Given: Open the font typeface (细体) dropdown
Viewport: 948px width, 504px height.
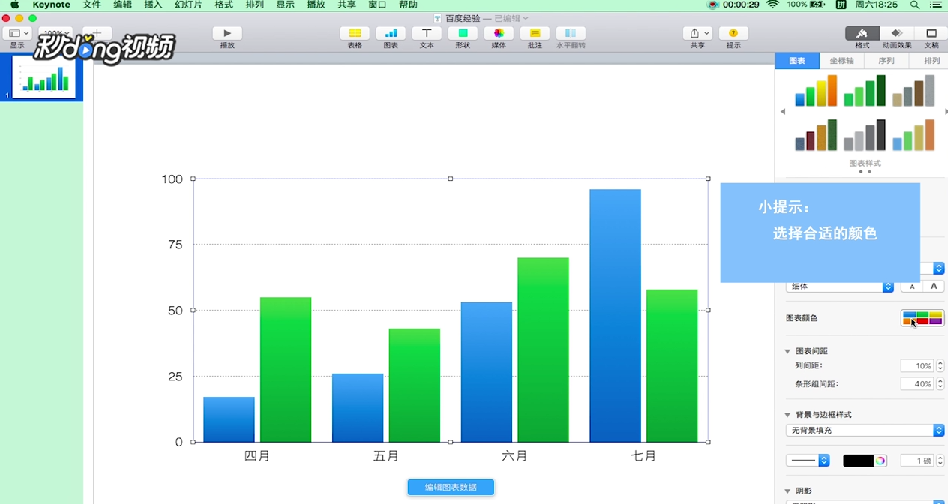Looking at the screenshot, I should [840, 286].
